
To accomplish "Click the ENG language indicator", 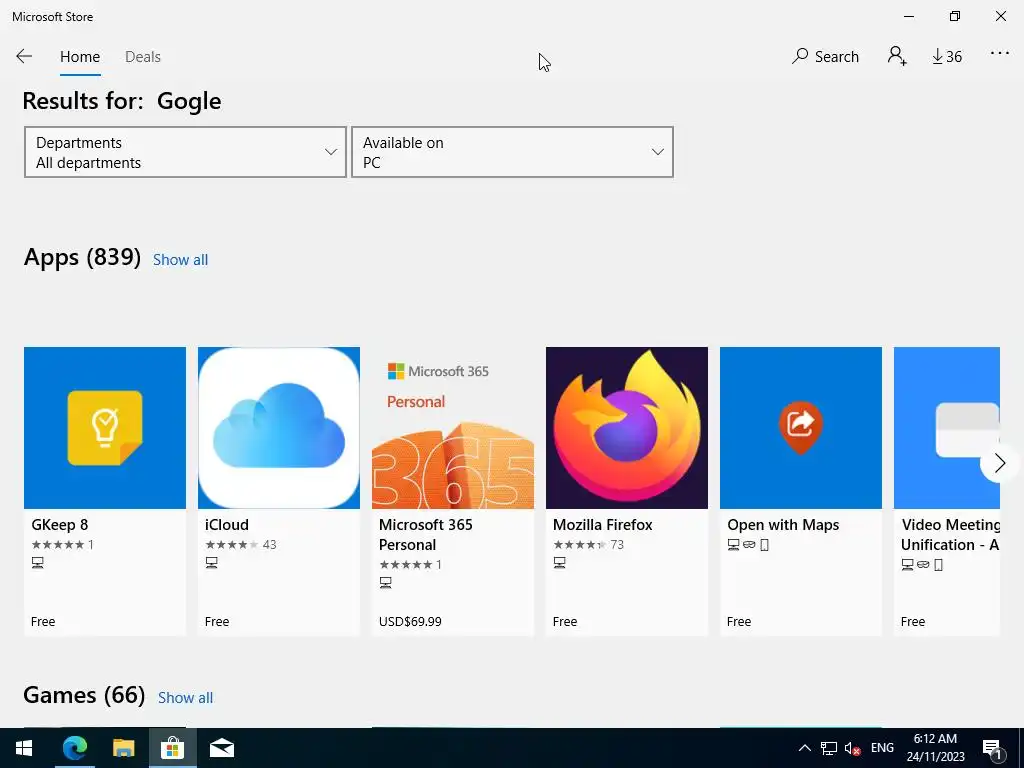I will pyautogui.click(x=882, y=748).
